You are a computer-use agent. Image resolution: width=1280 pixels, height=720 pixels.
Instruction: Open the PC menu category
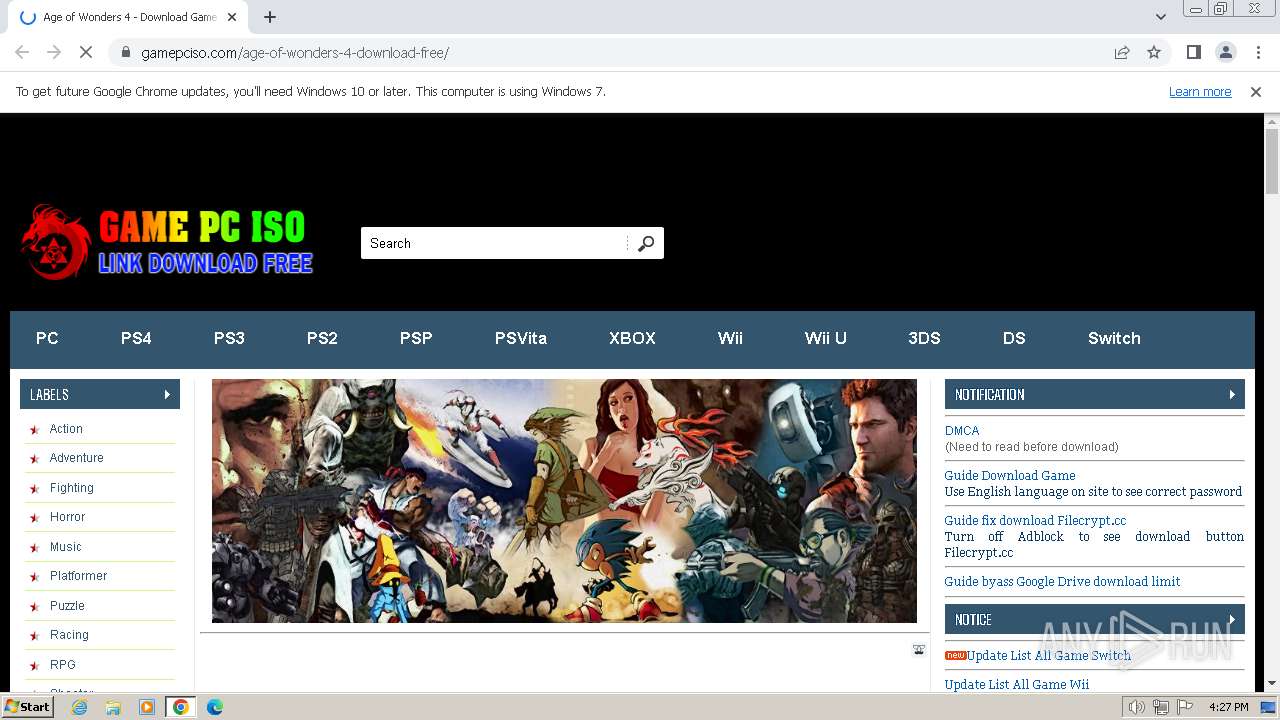pos(47,338)
